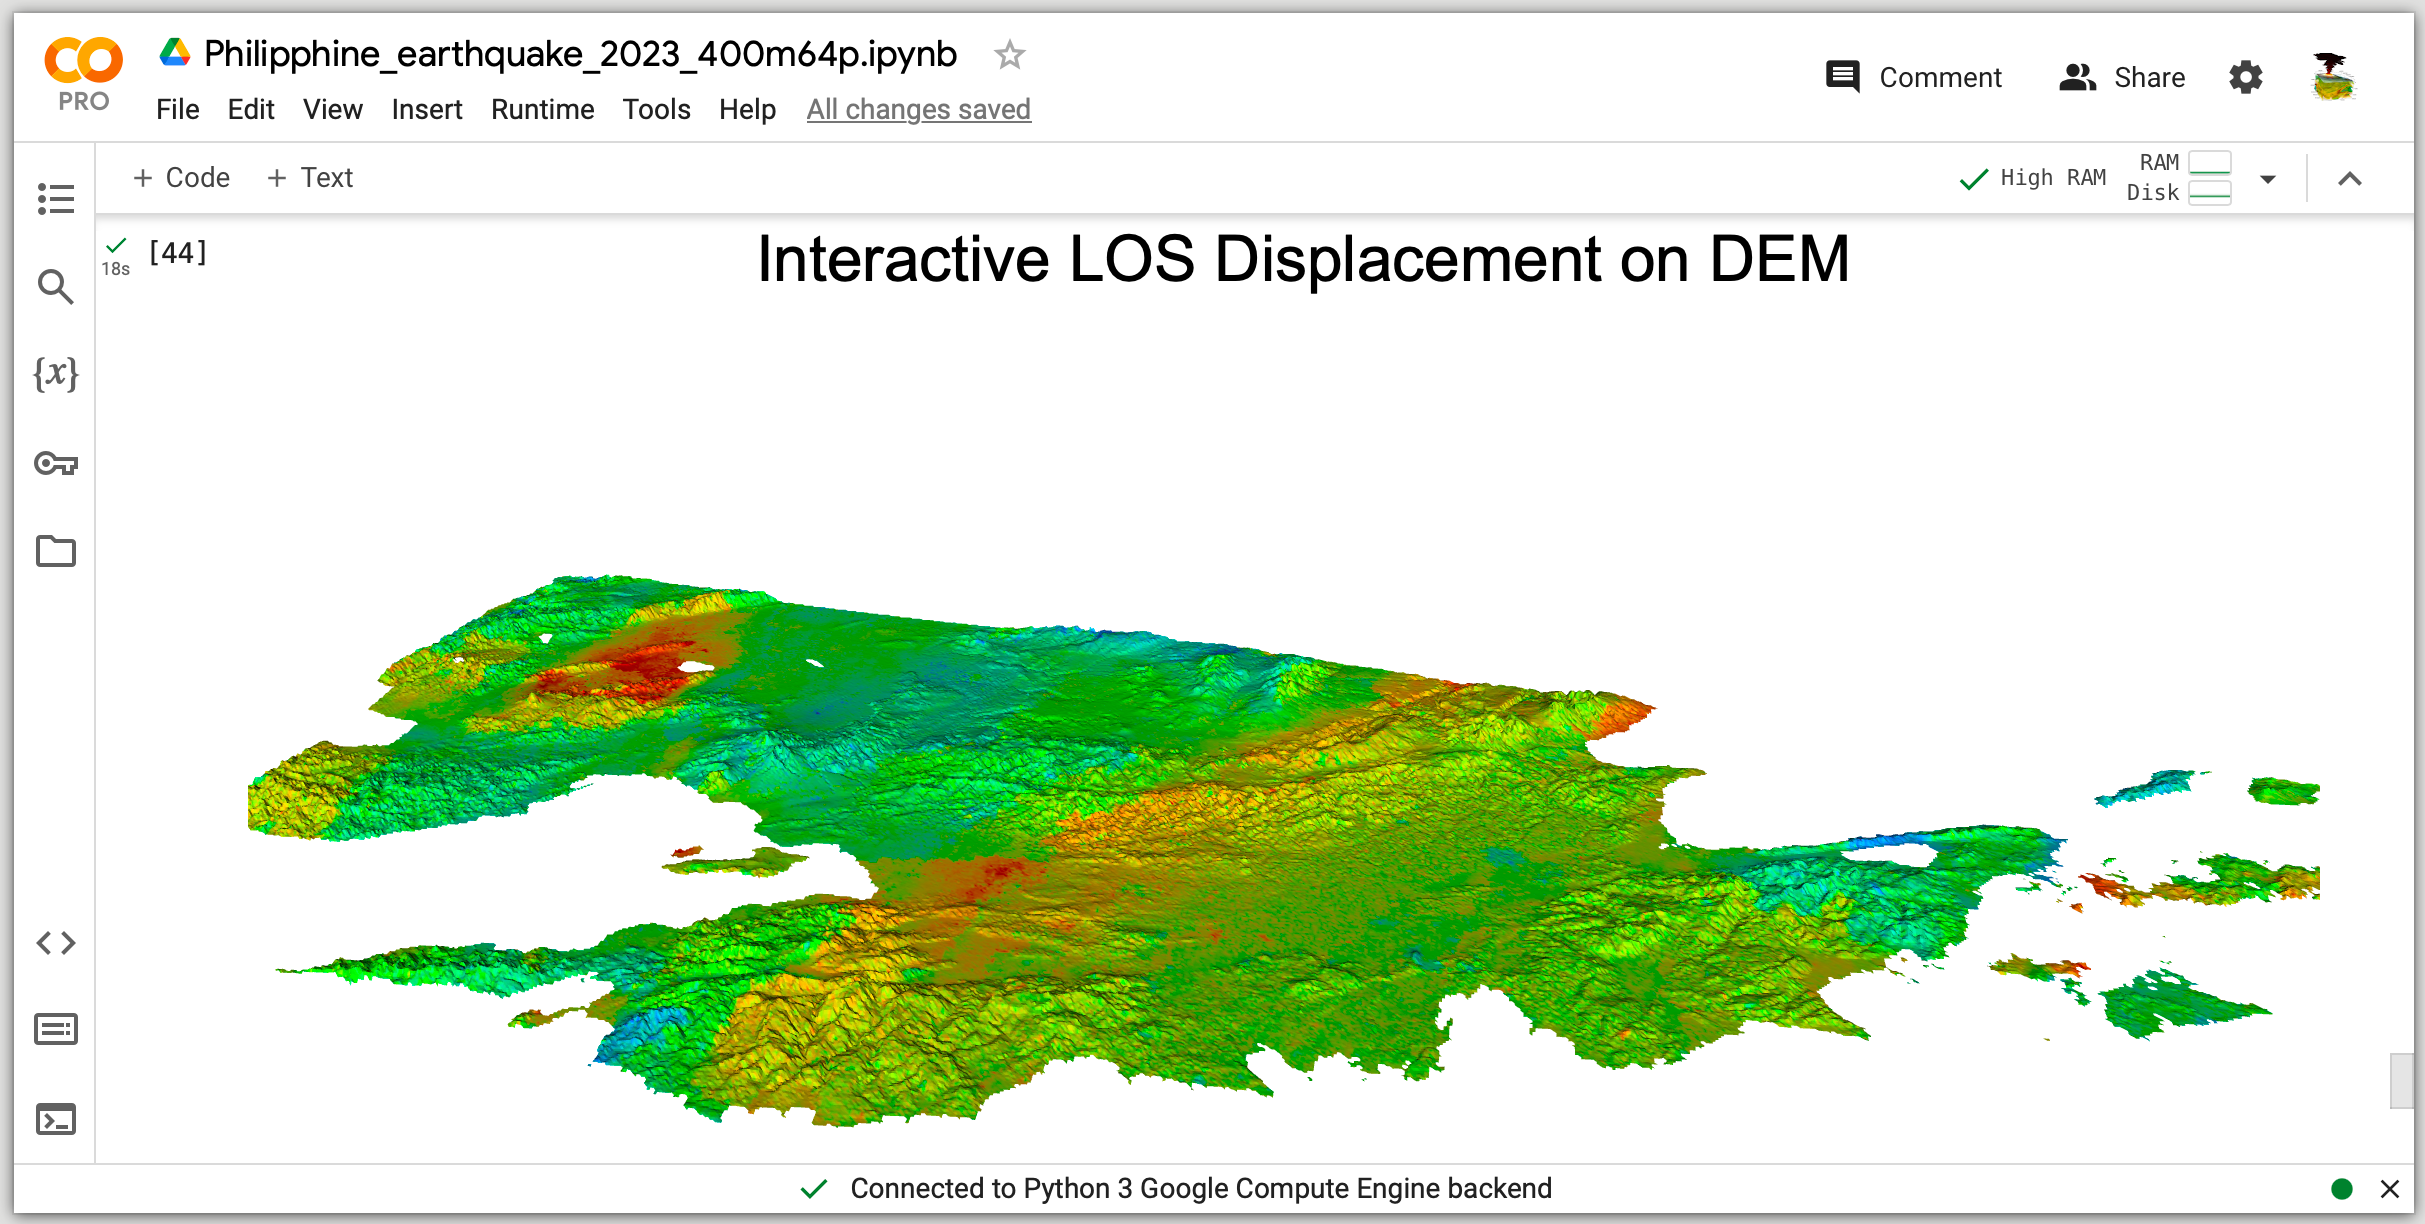Screen dimensions: 2425x1224
Task: Open the terminal panel icon
Action: click(x=55, y=1119)
